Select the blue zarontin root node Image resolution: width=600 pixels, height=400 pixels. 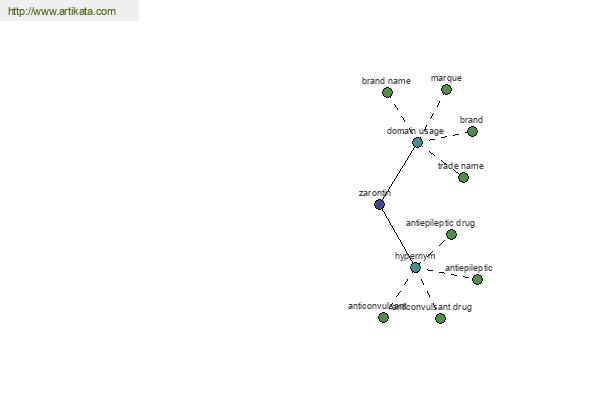[379, 204]
